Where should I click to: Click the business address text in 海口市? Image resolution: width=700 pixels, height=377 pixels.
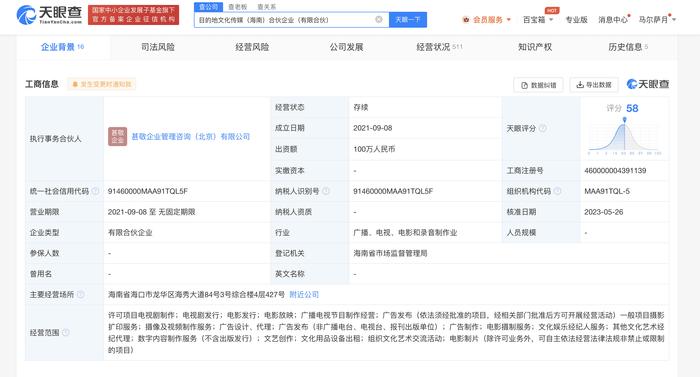[196, 294]
